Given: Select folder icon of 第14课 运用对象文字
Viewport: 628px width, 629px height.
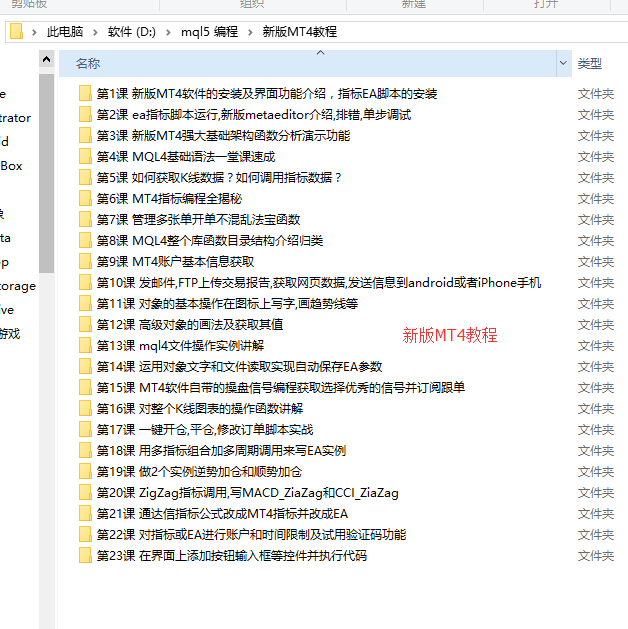Looking at the screenshot, I should click(85, 366).
